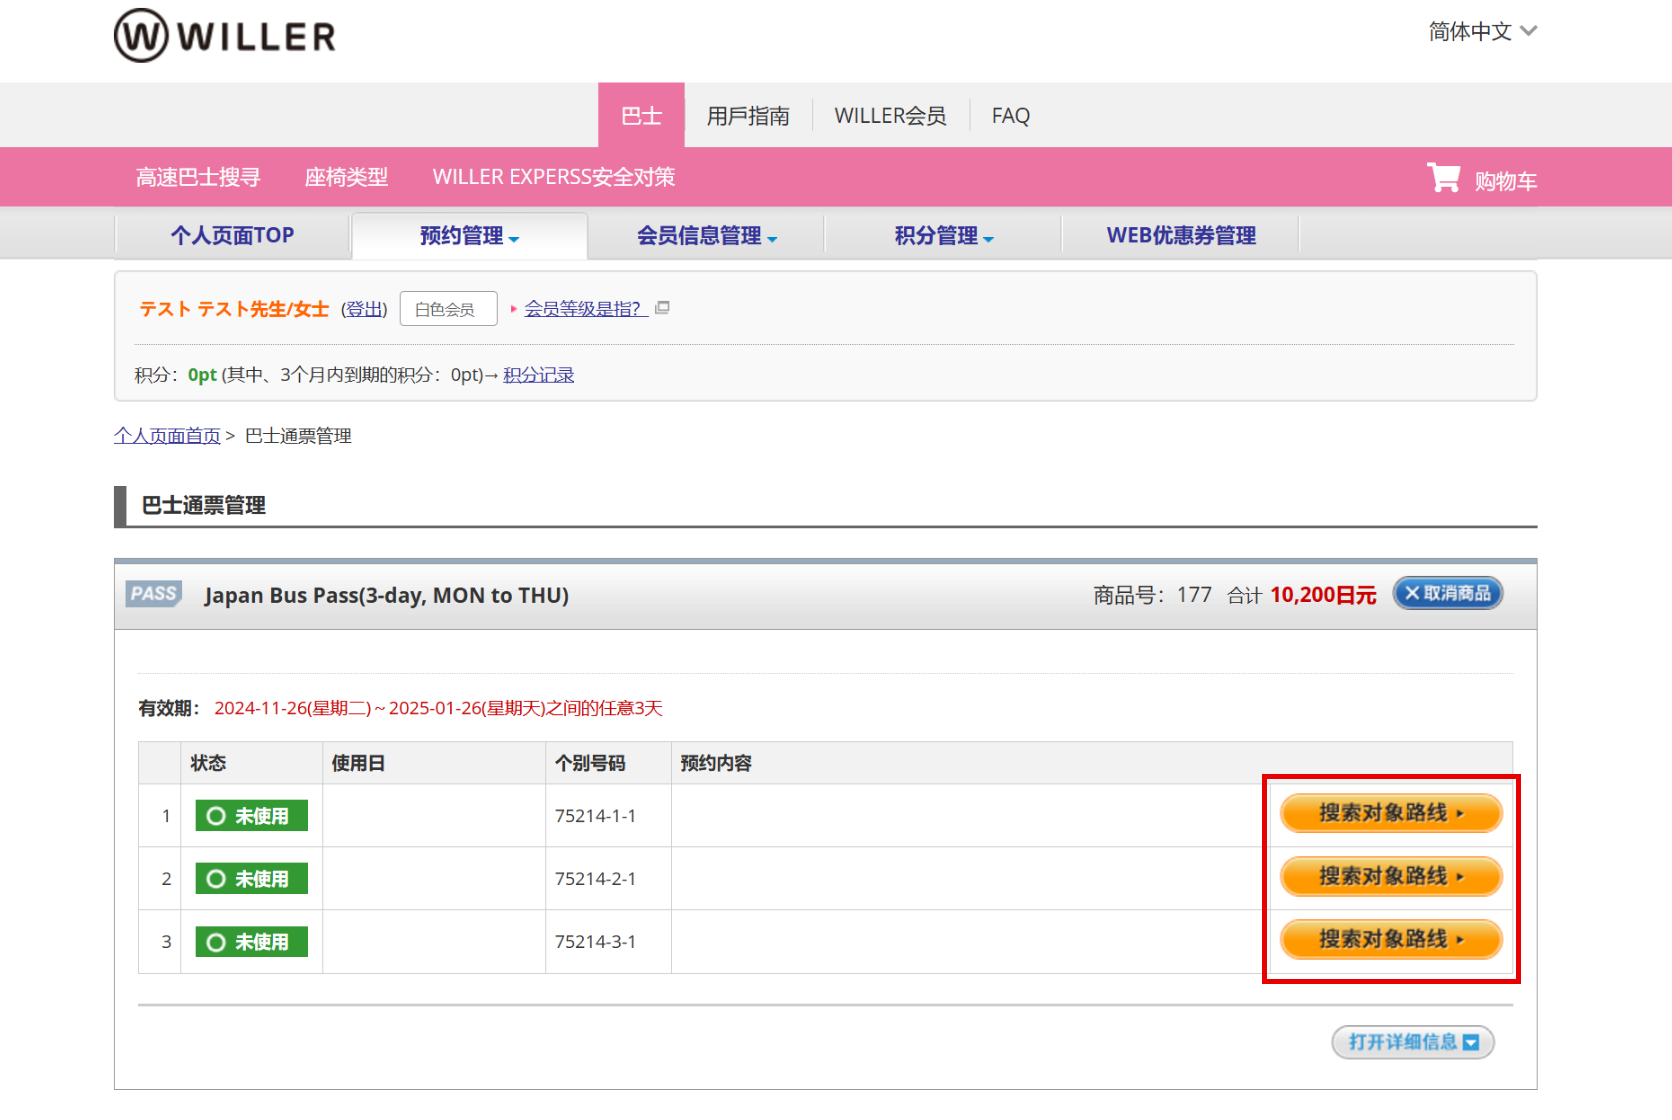Open the shopping cart icon
Image resolution: width=1672 pixels, height=1120 pixels.
tap(1443, 178)
